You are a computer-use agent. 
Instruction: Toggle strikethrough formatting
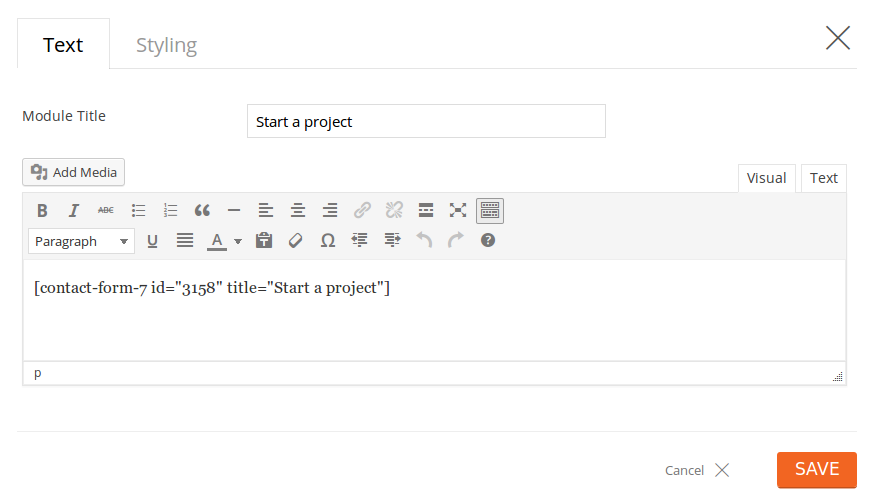click(x=105, y=210)
